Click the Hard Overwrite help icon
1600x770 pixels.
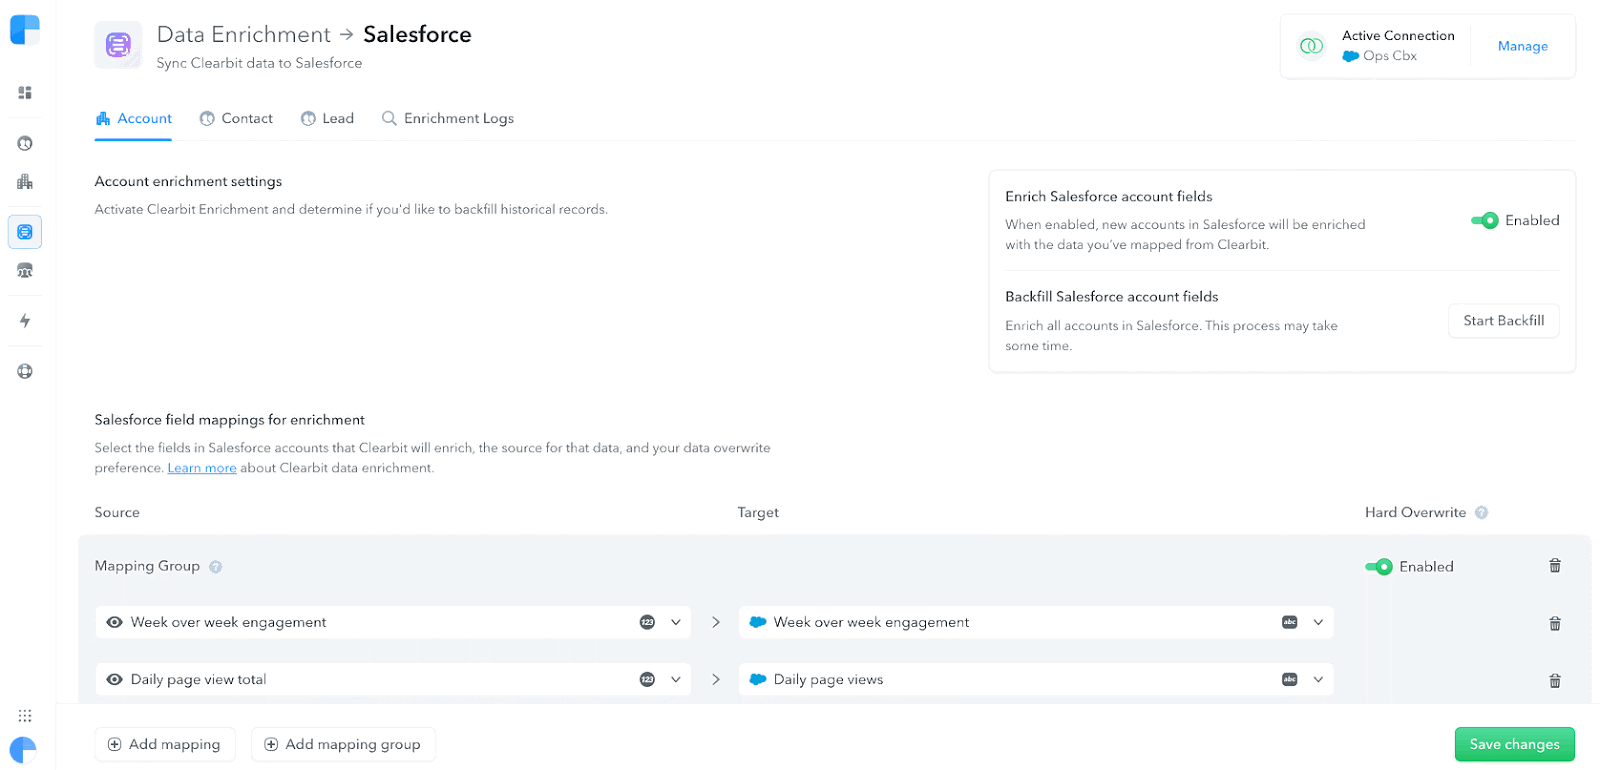tap(1482, 513)
